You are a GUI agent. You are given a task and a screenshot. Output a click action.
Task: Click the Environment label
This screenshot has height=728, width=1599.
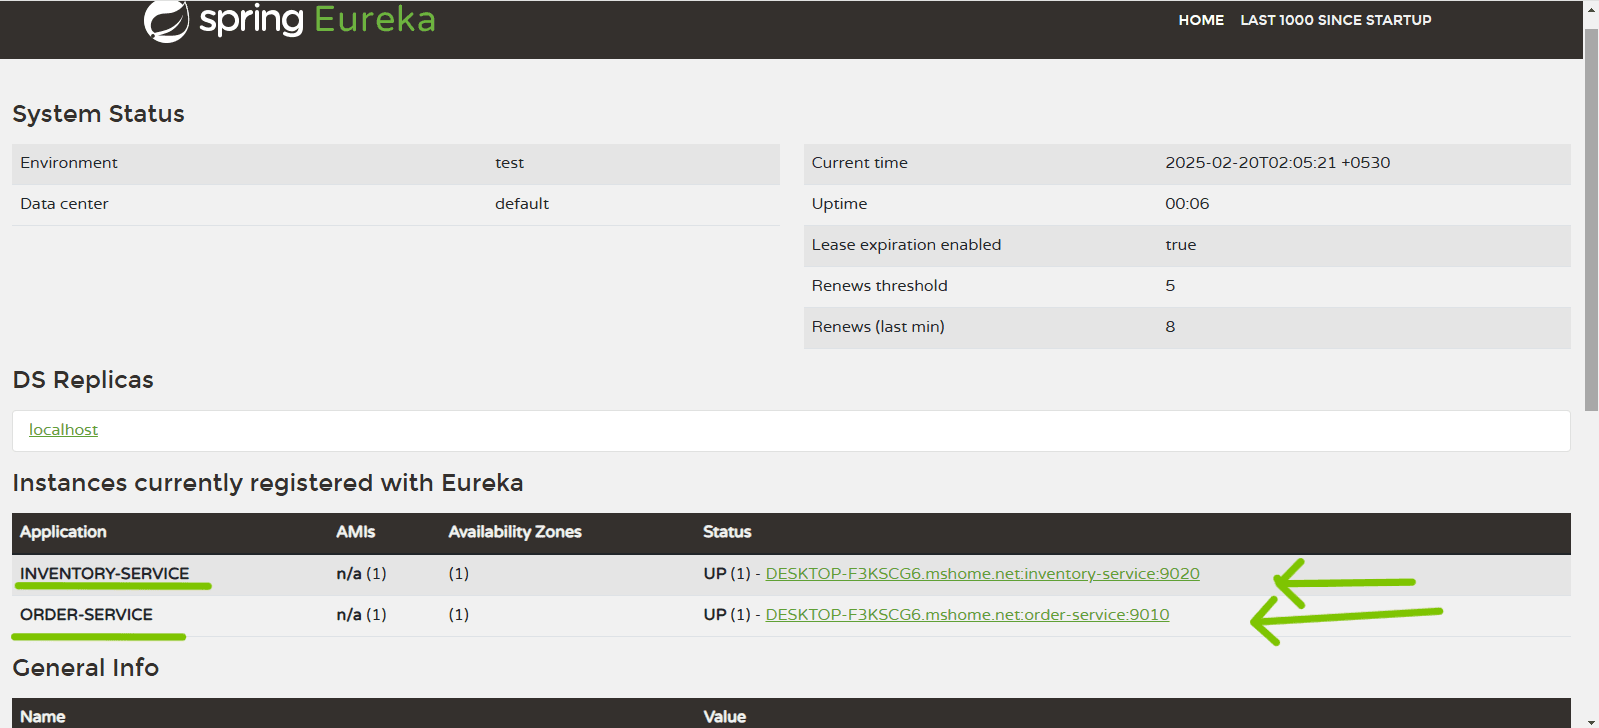point(69,163)
